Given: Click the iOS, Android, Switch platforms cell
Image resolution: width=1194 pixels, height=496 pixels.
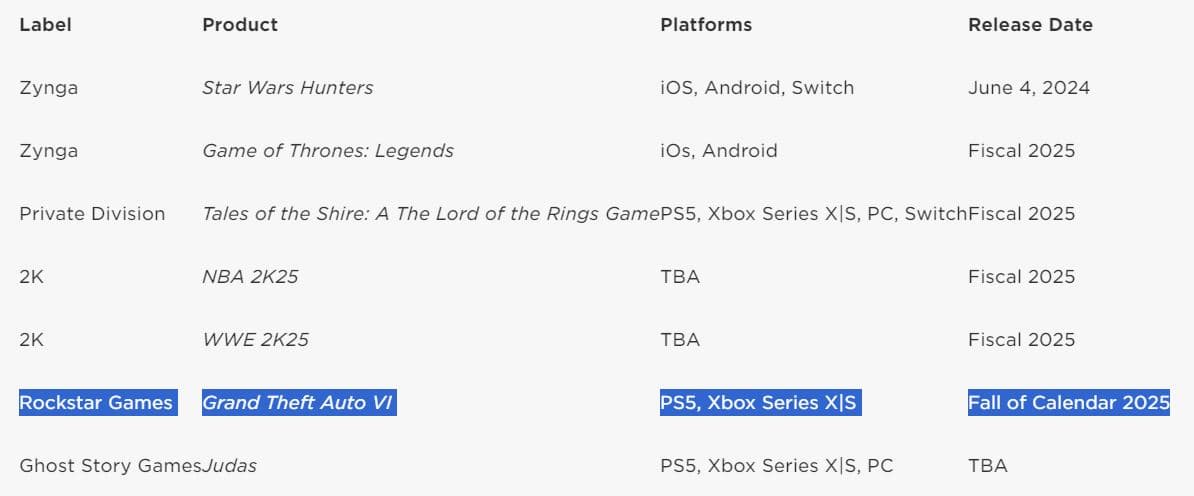Looking at the screenshot, I should pos(757,87).
